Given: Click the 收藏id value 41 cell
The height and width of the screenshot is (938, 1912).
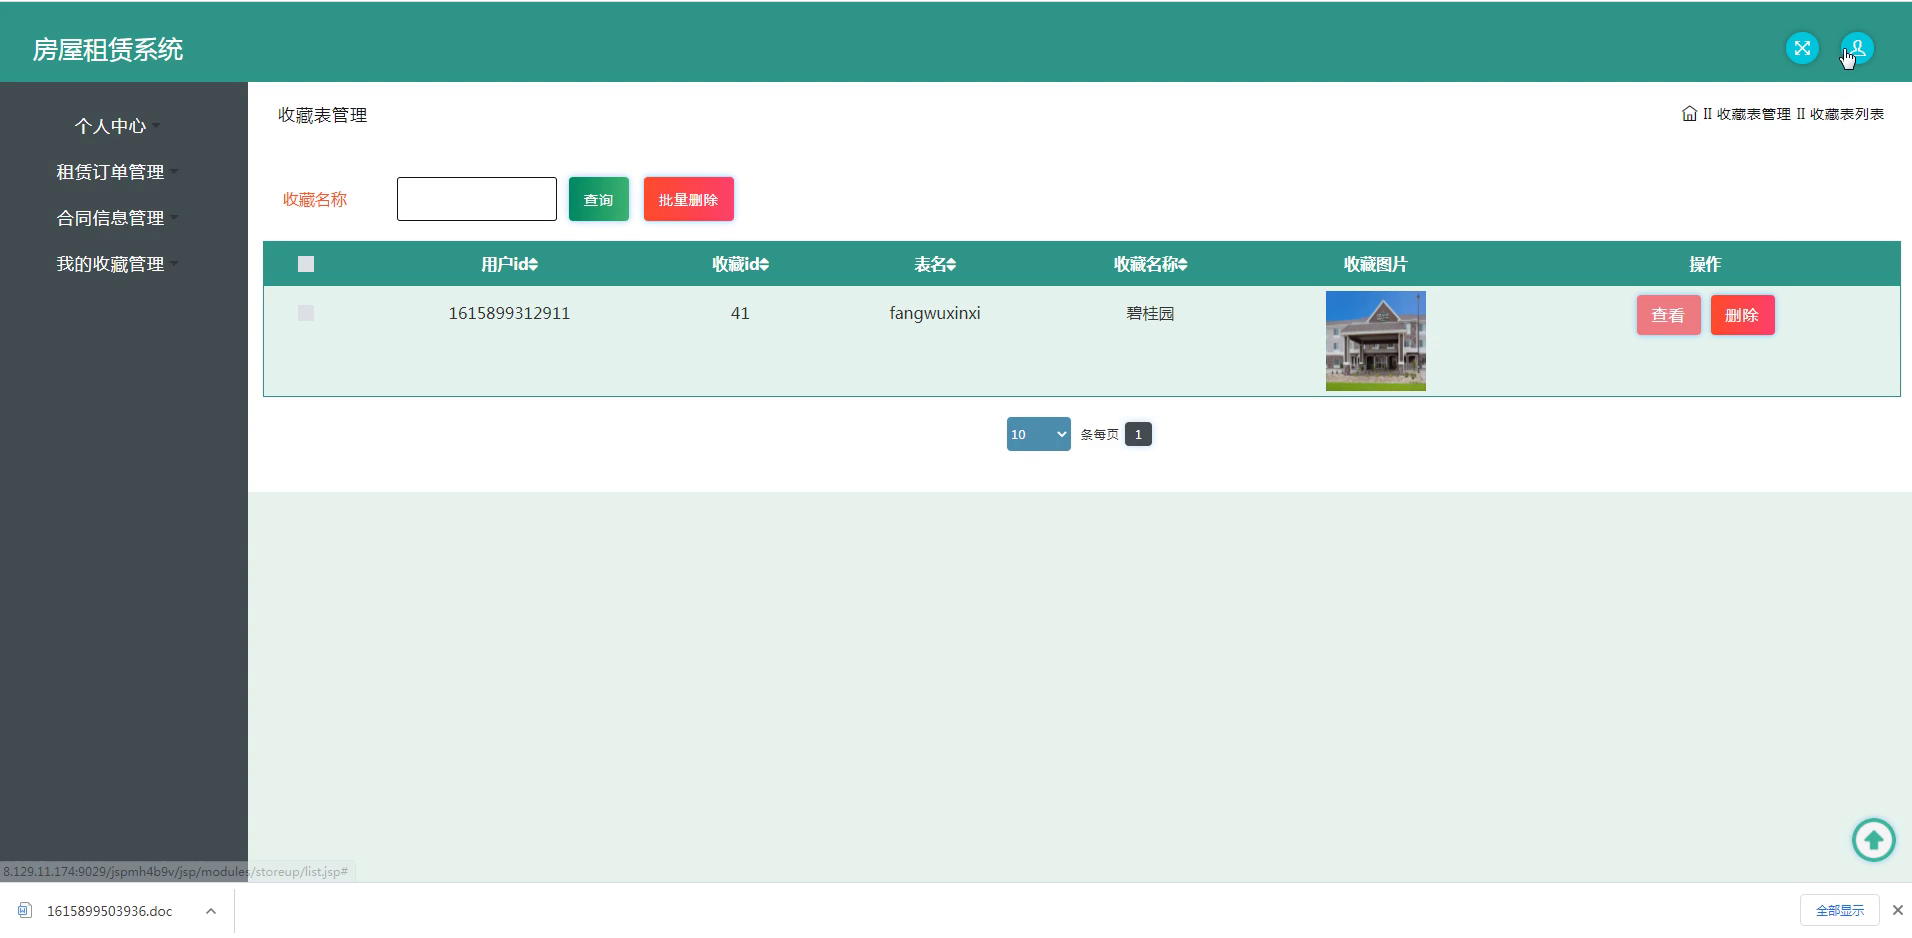Looking at the screenshot, I should pyautogui.click(x=740, y=313).
